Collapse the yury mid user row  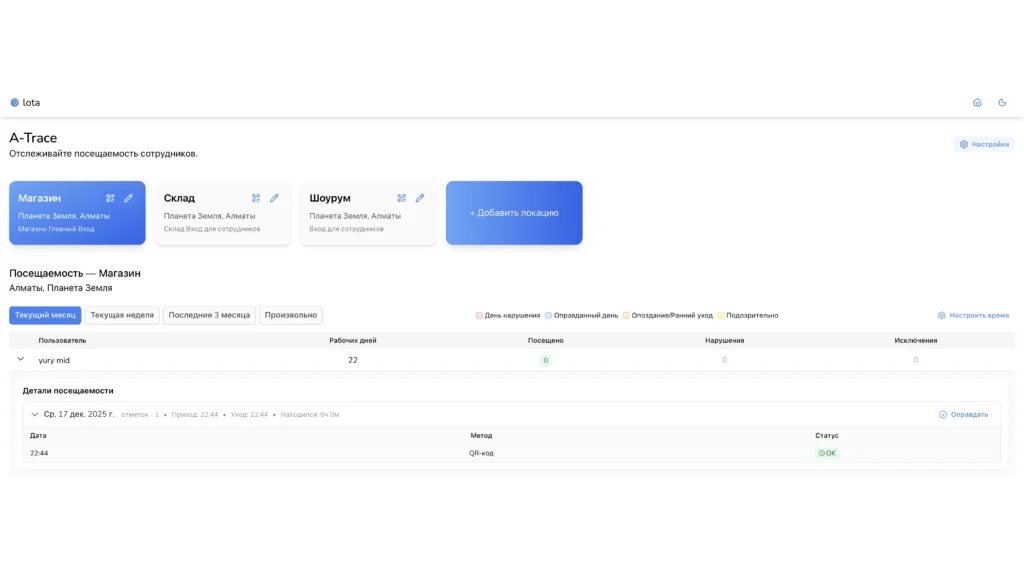tap(20, 359)
